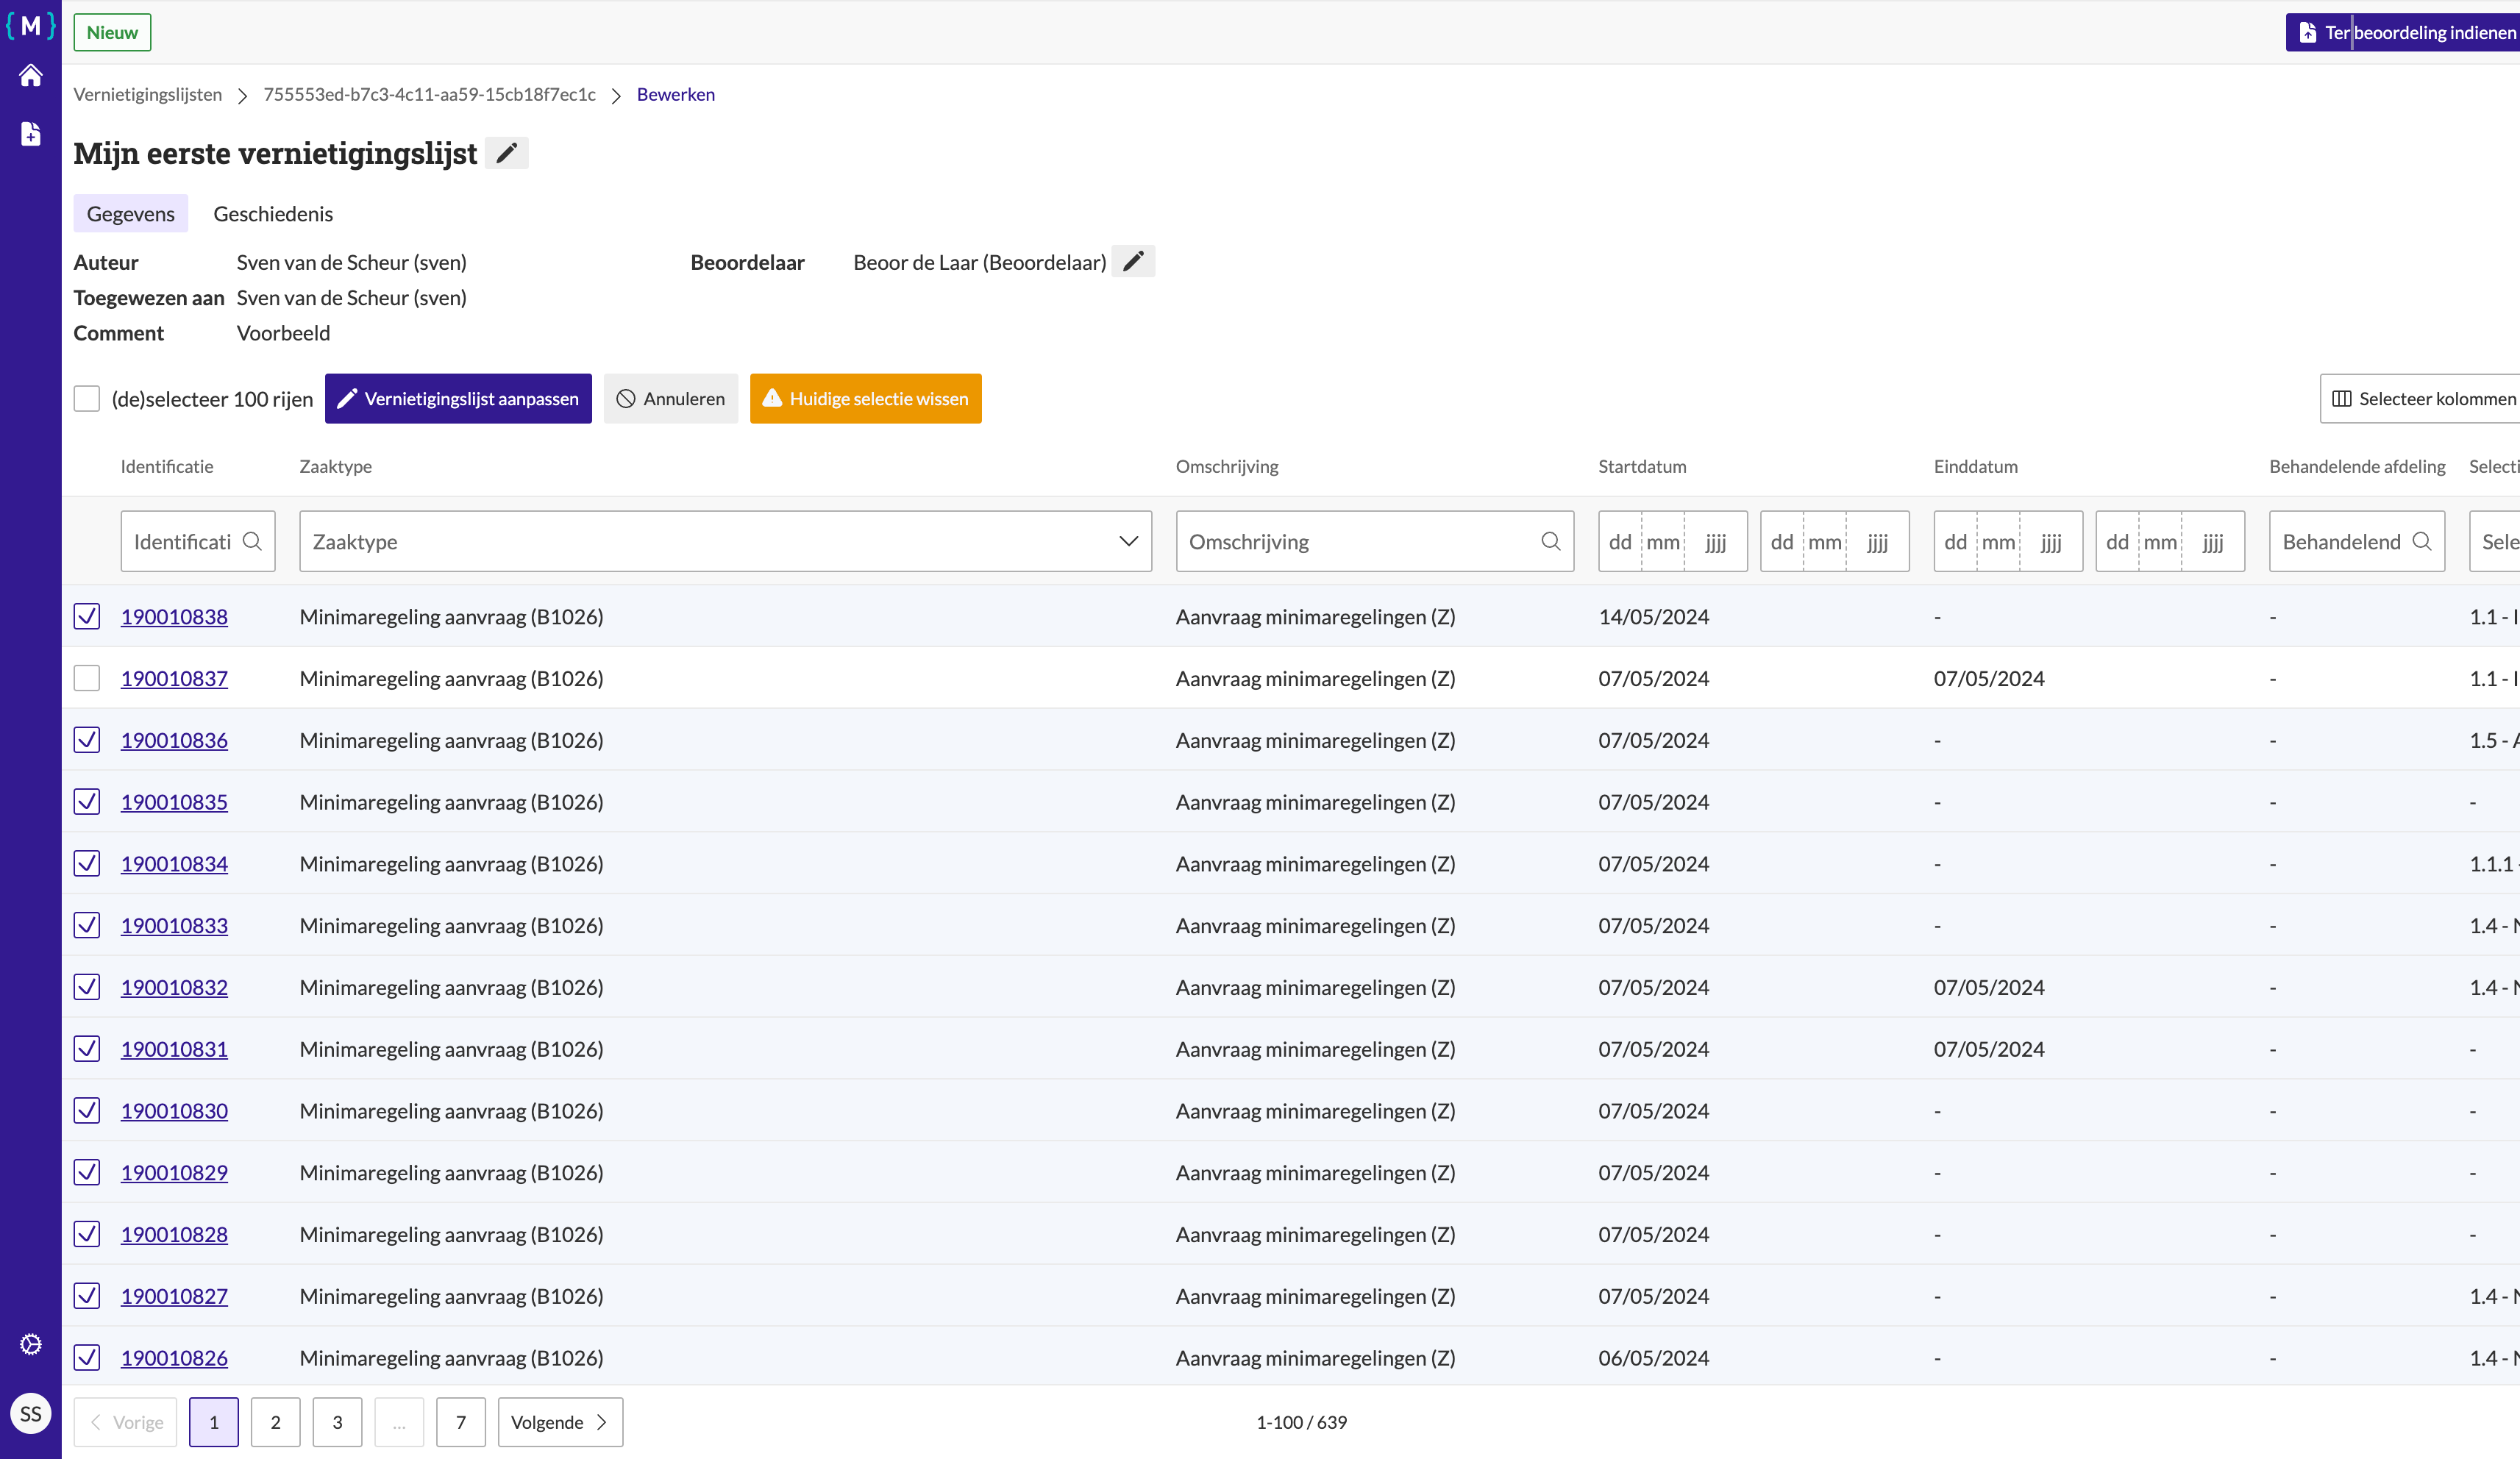Click Vernietigingslijst aanpassen button

(458, 399)
